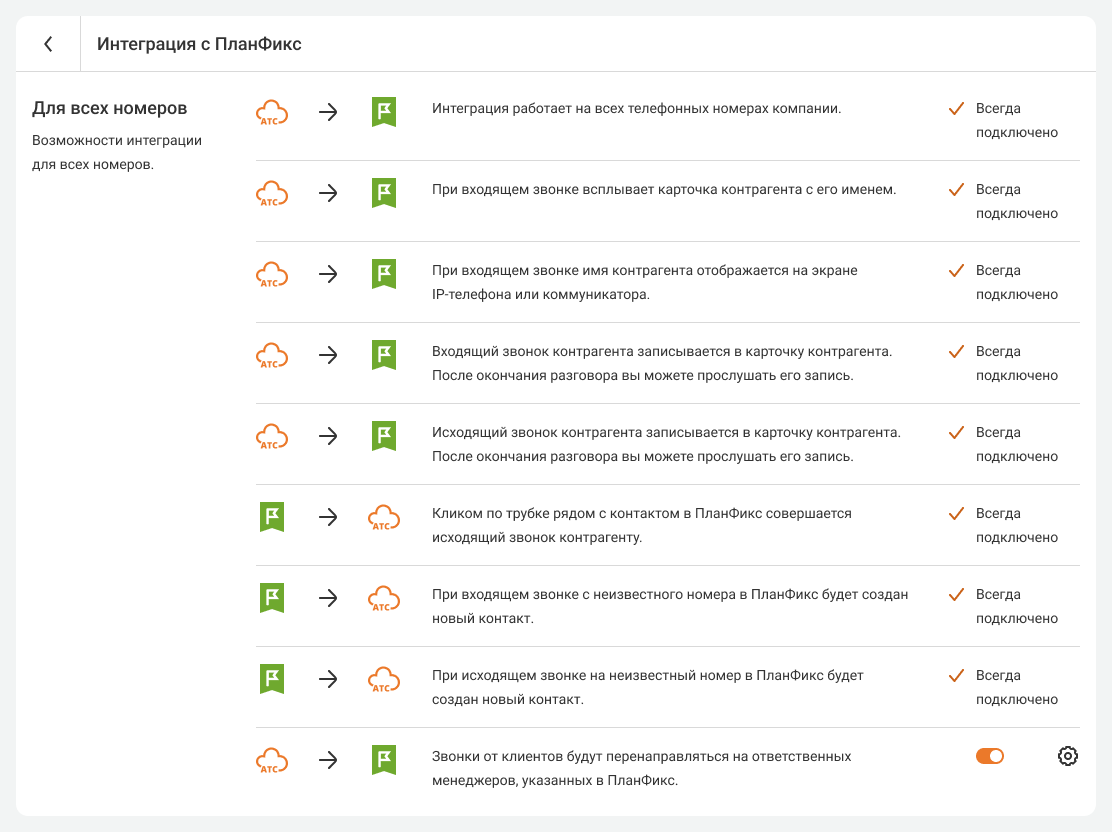Click checkmark for IP-phone screen name display
This screenshot has height=832, width=1112.
955,270
